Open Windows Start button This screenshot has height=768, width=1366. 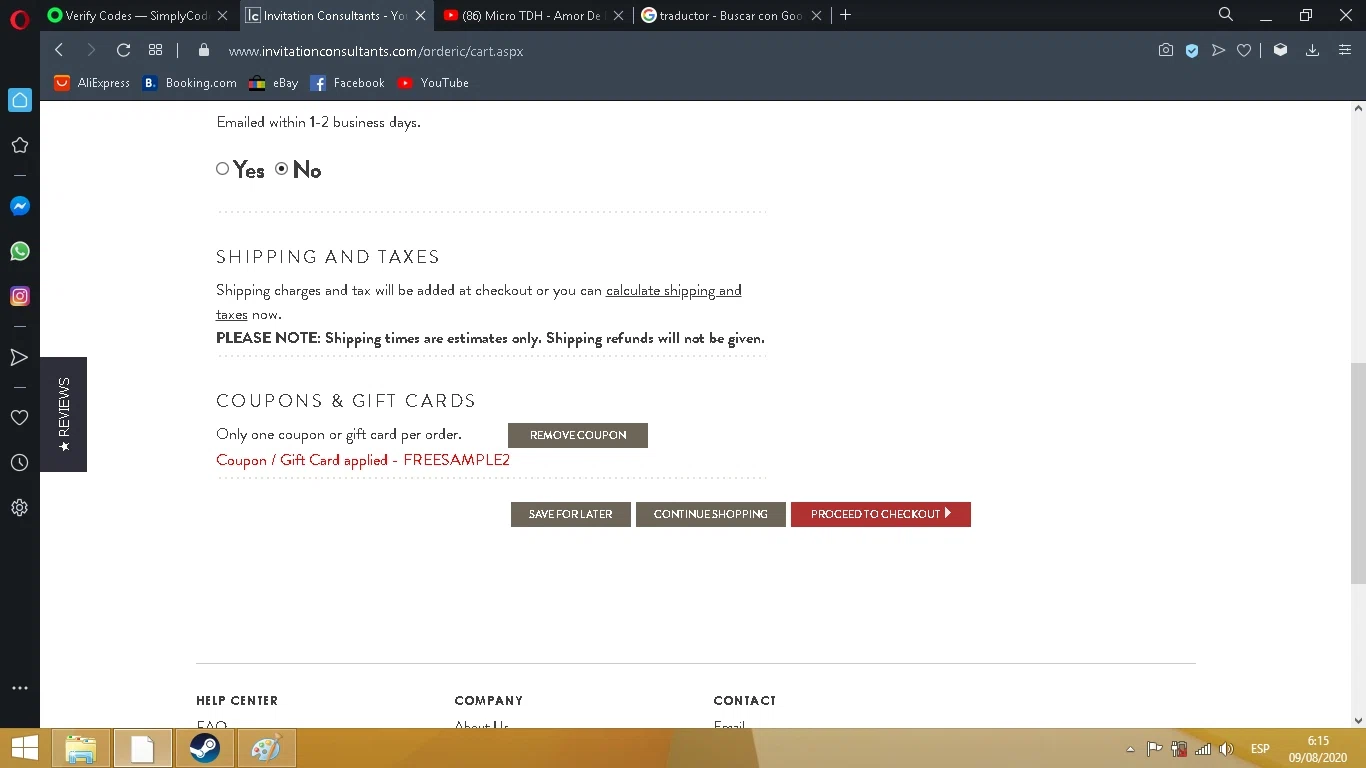tap(24, 749)
